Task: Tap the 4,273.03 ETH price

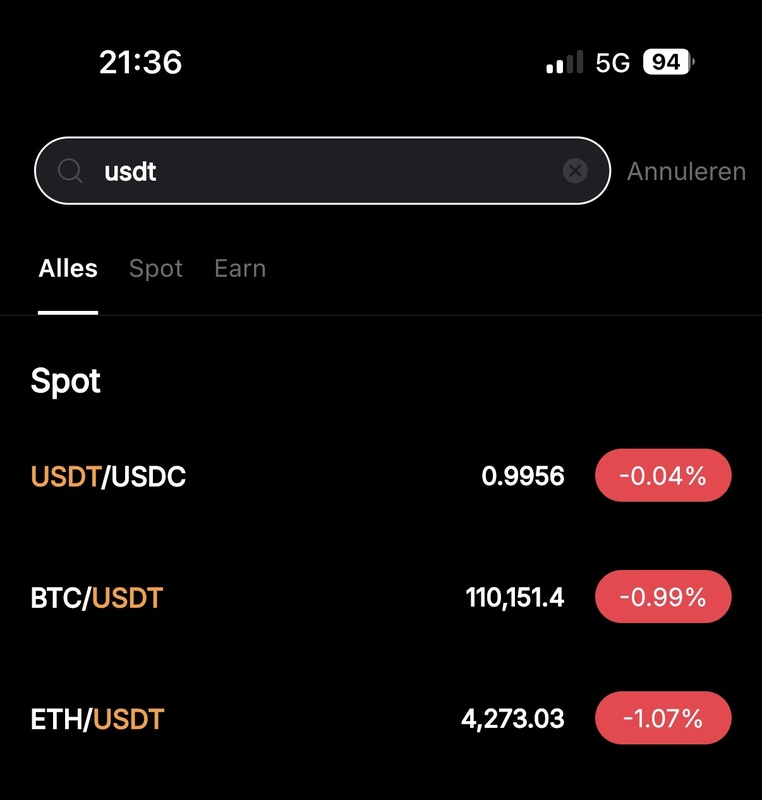Action: tap(513, 718)
